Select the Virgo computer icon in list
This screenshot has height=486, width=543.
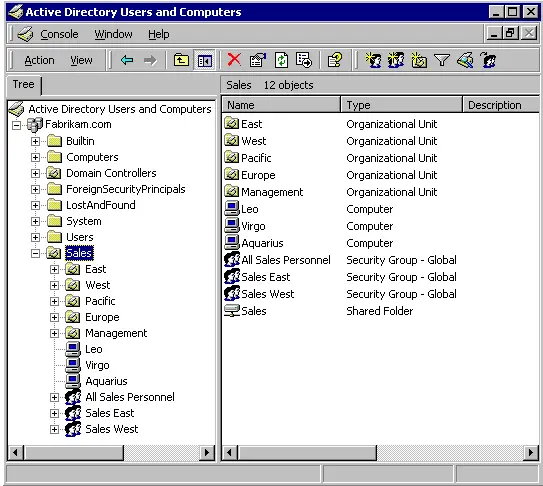232,226
